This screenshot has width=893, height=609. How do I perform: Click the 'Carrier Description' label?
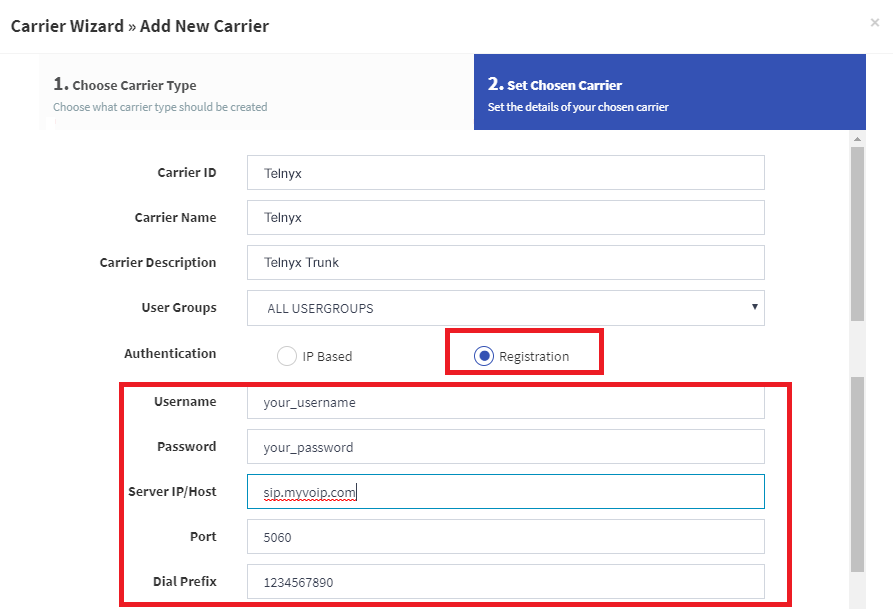point(158,263)
